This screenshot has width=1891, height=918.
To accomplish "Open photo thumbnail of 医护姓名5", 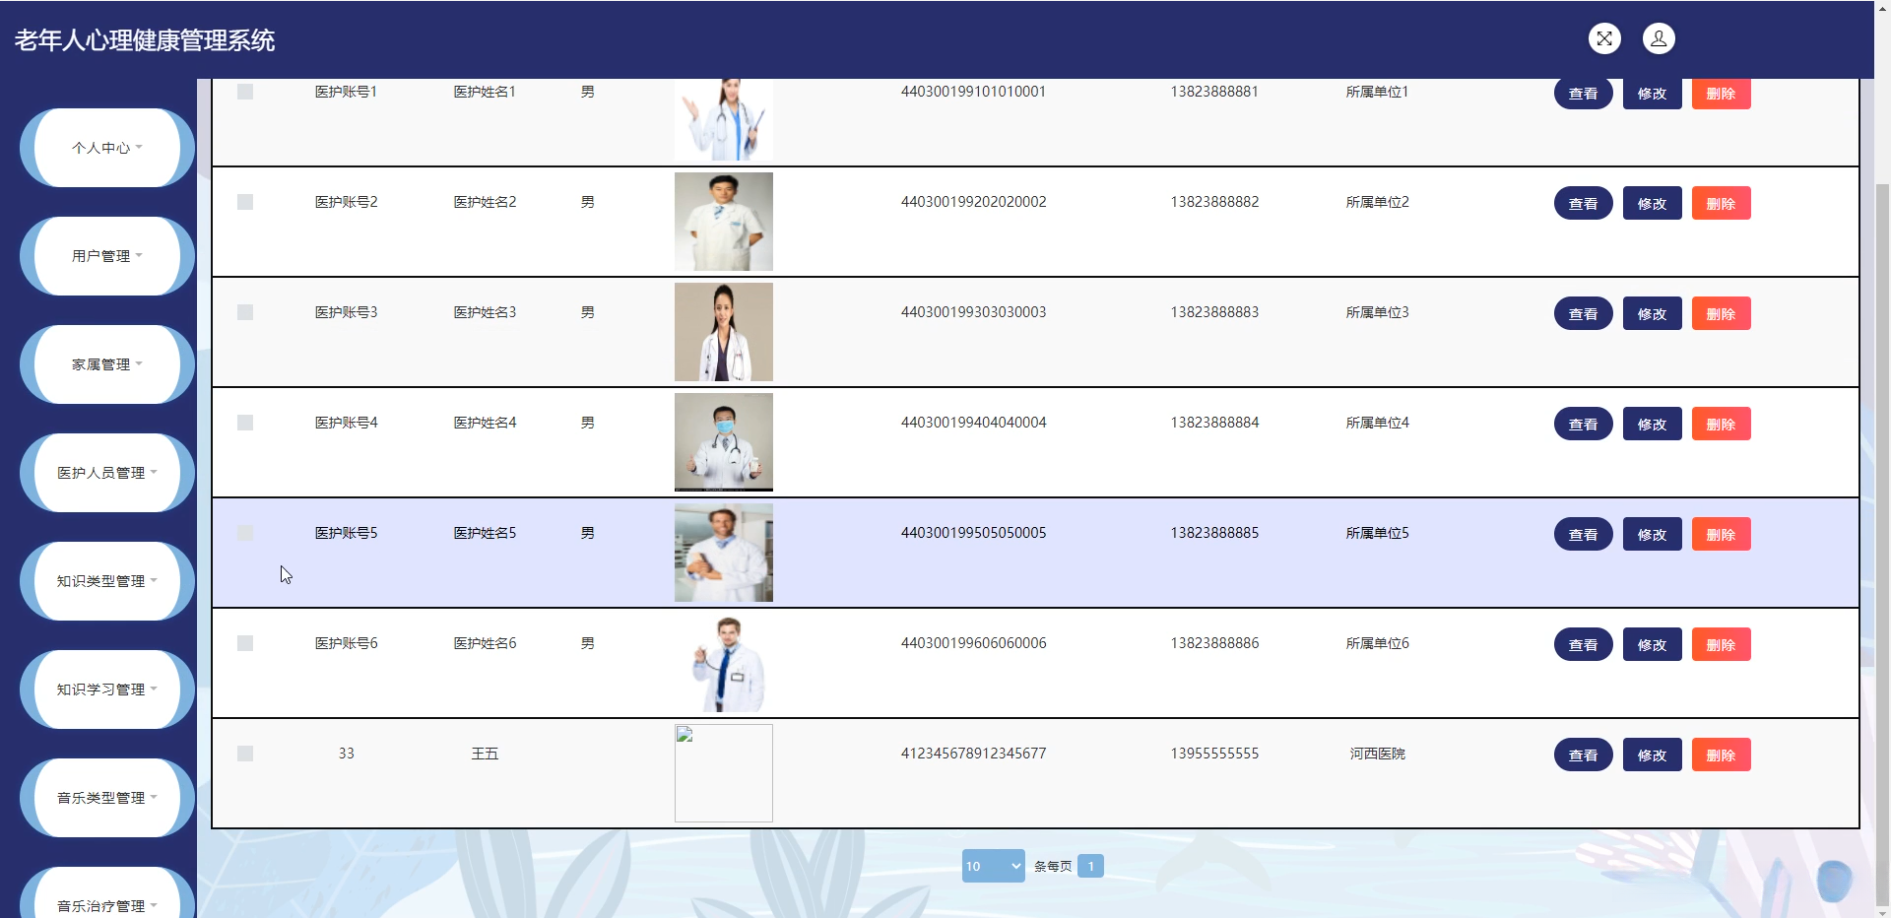I will click(724, 553).
